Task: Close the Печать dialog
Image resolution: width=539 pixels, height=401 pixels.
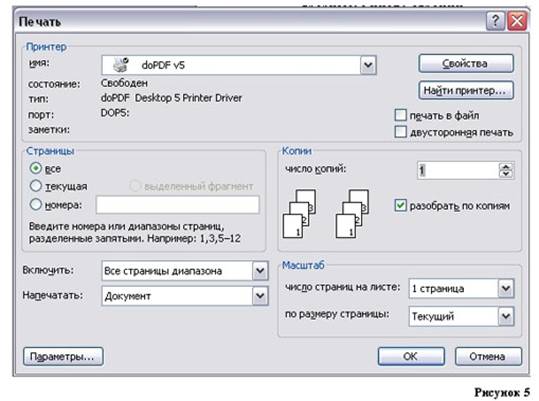Action: pos(517,21)
